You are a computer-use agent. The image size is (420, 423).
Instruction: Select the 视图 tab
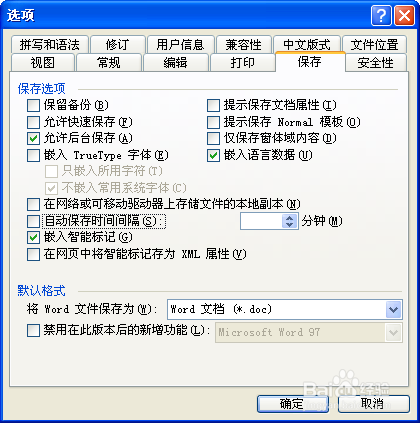43,63
